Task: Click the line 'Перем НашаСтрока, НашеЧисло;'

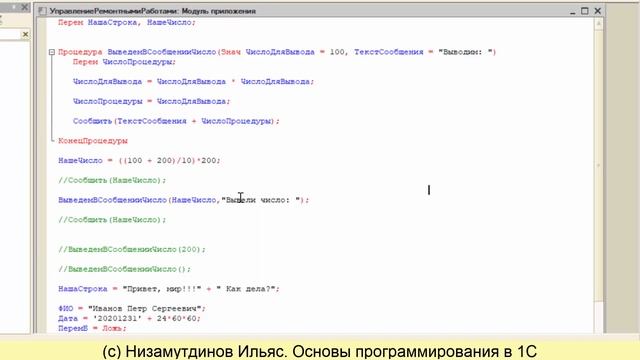Action: [127, 22]
